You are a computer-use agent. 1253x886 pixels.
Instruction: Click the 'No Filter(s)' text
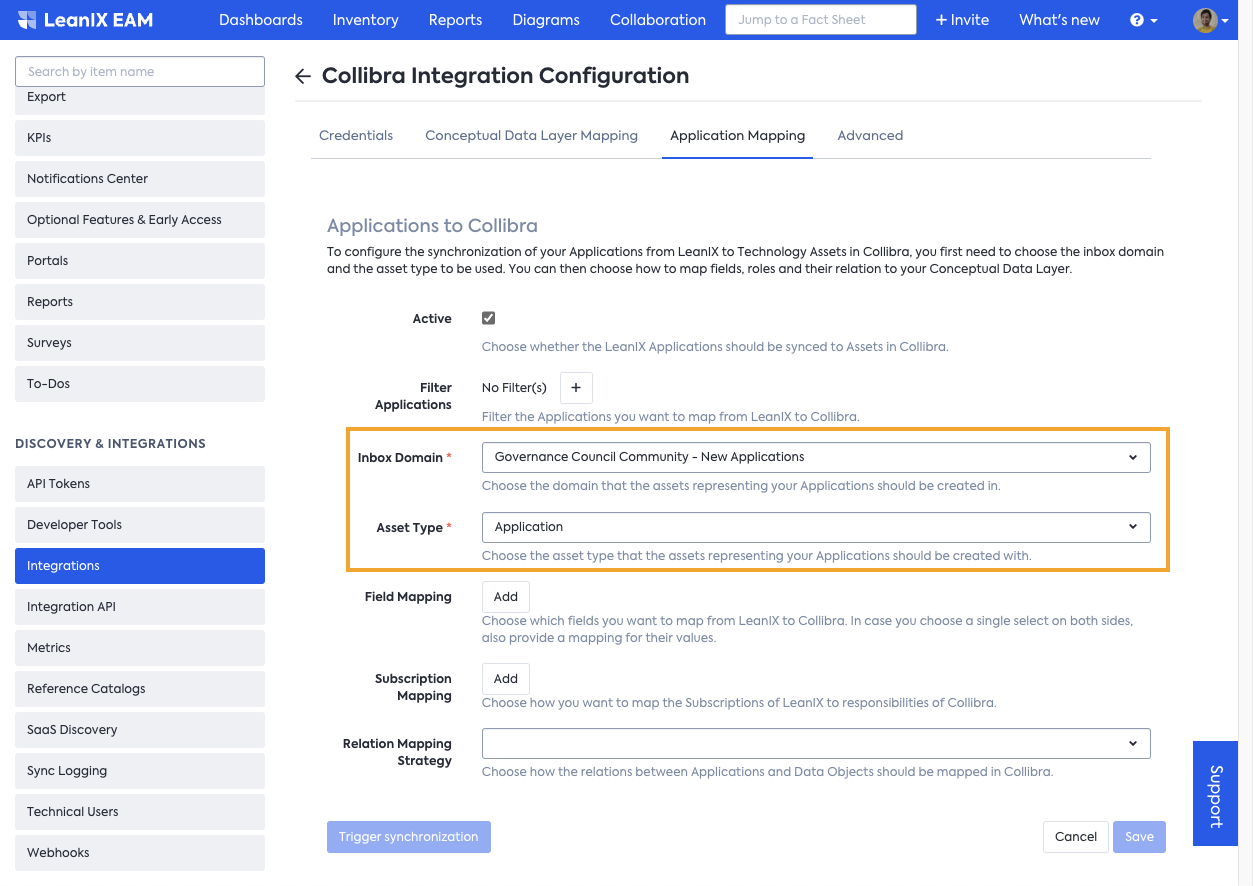point(514,388)
